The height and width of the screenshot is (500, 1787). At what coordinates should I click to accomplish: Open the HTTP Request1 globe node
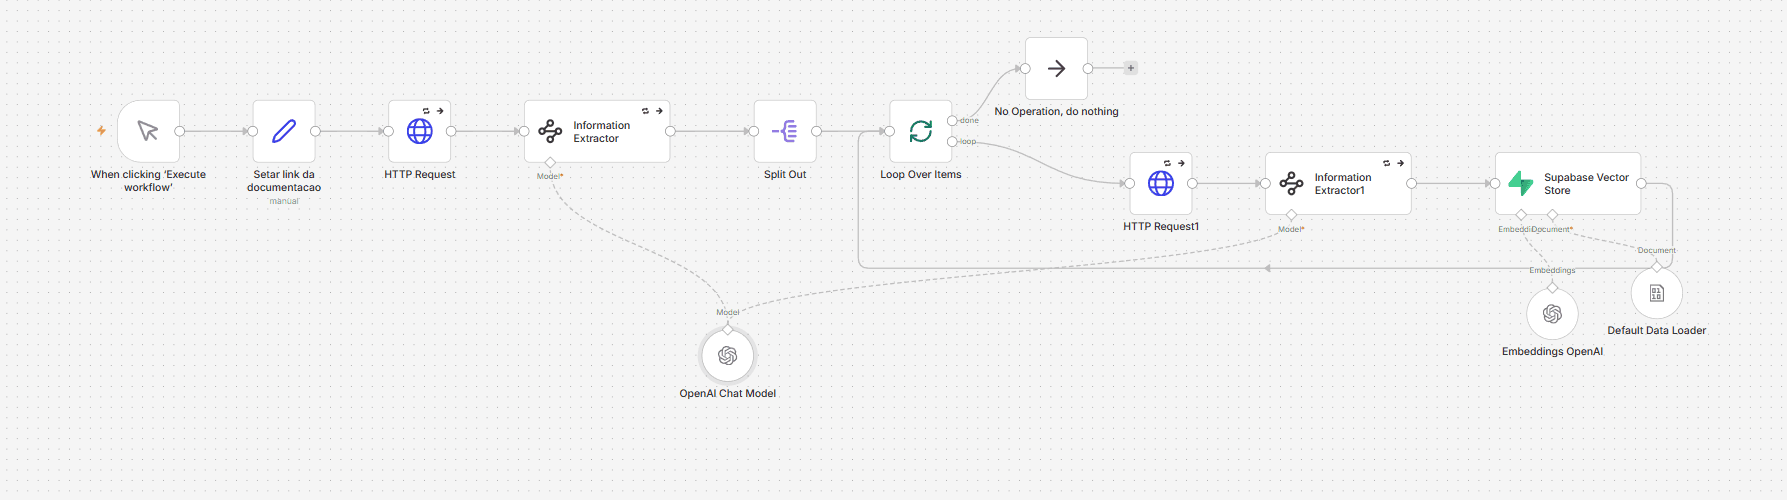point(1161,183)
